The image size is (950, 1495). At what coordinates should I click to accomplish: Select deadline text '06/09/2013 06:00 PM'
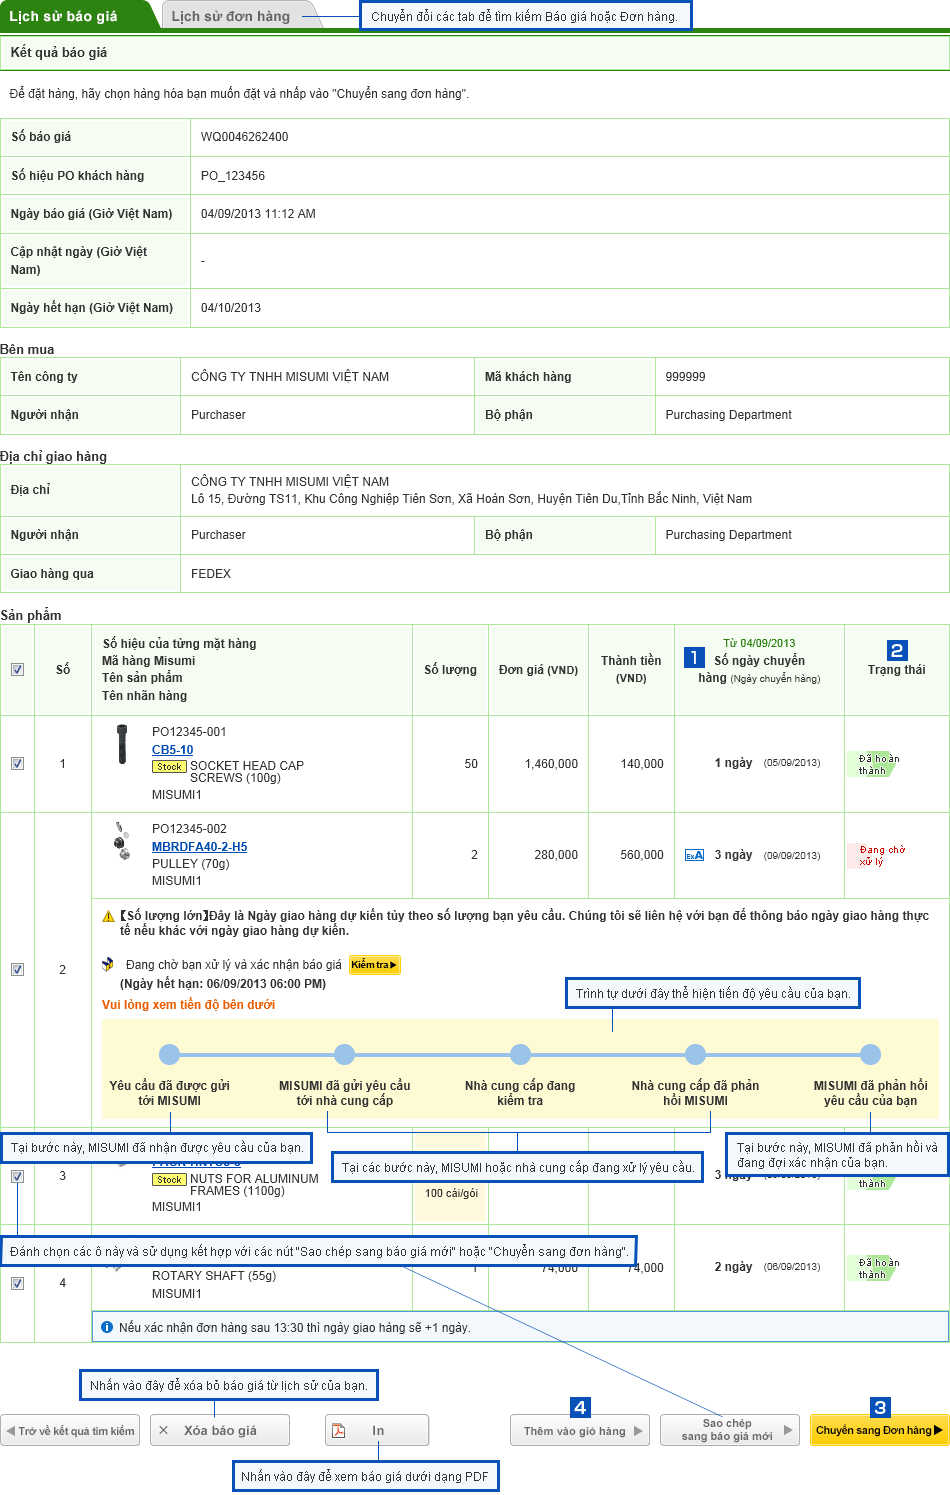(x=266, y=984)
